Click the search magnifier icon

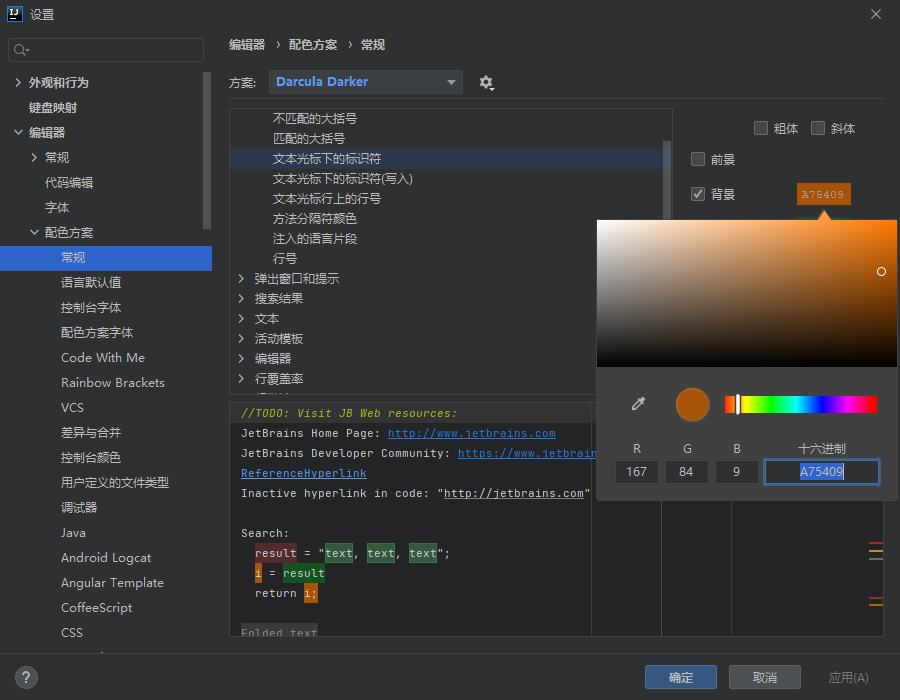coord(21,50)
